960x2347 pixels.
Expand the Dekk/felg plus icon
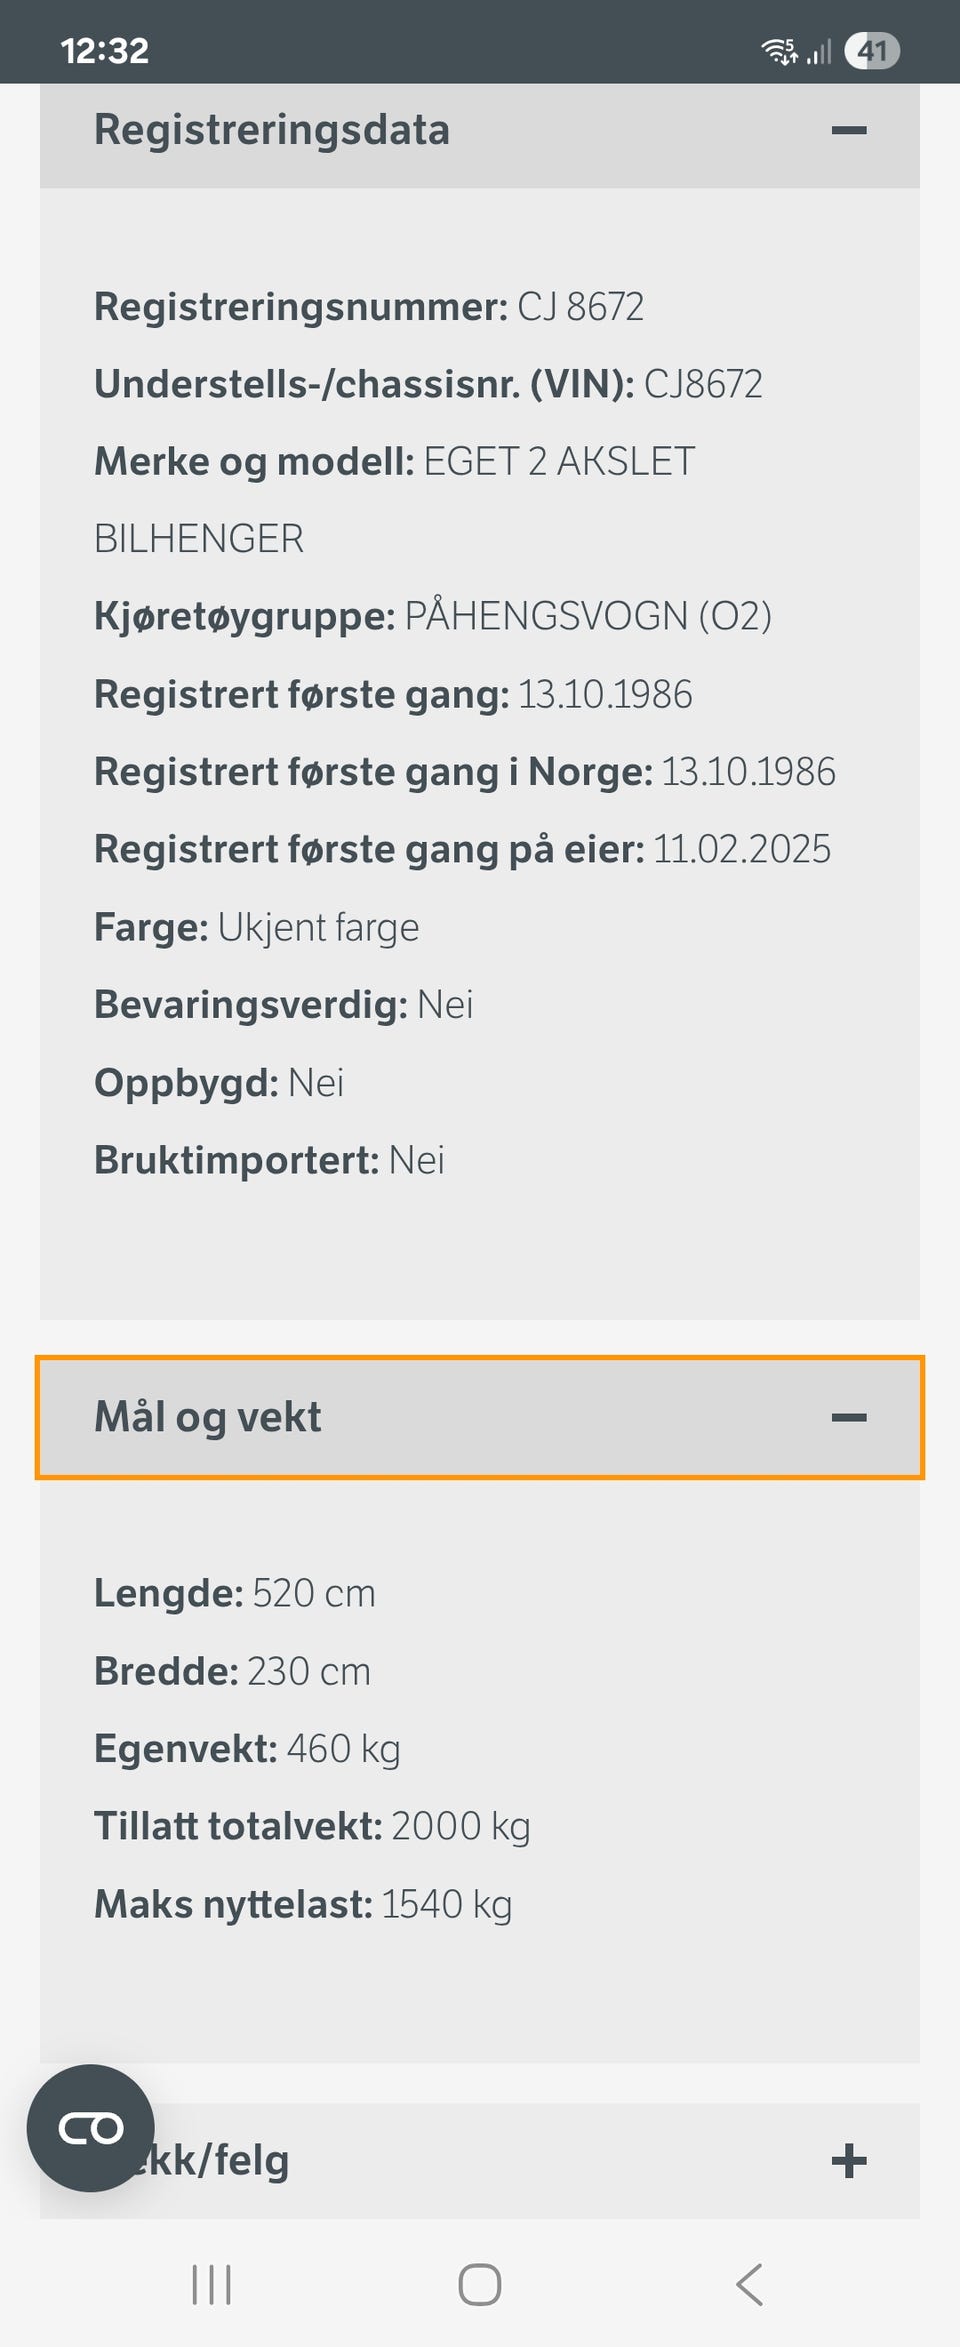point(848,2160)
